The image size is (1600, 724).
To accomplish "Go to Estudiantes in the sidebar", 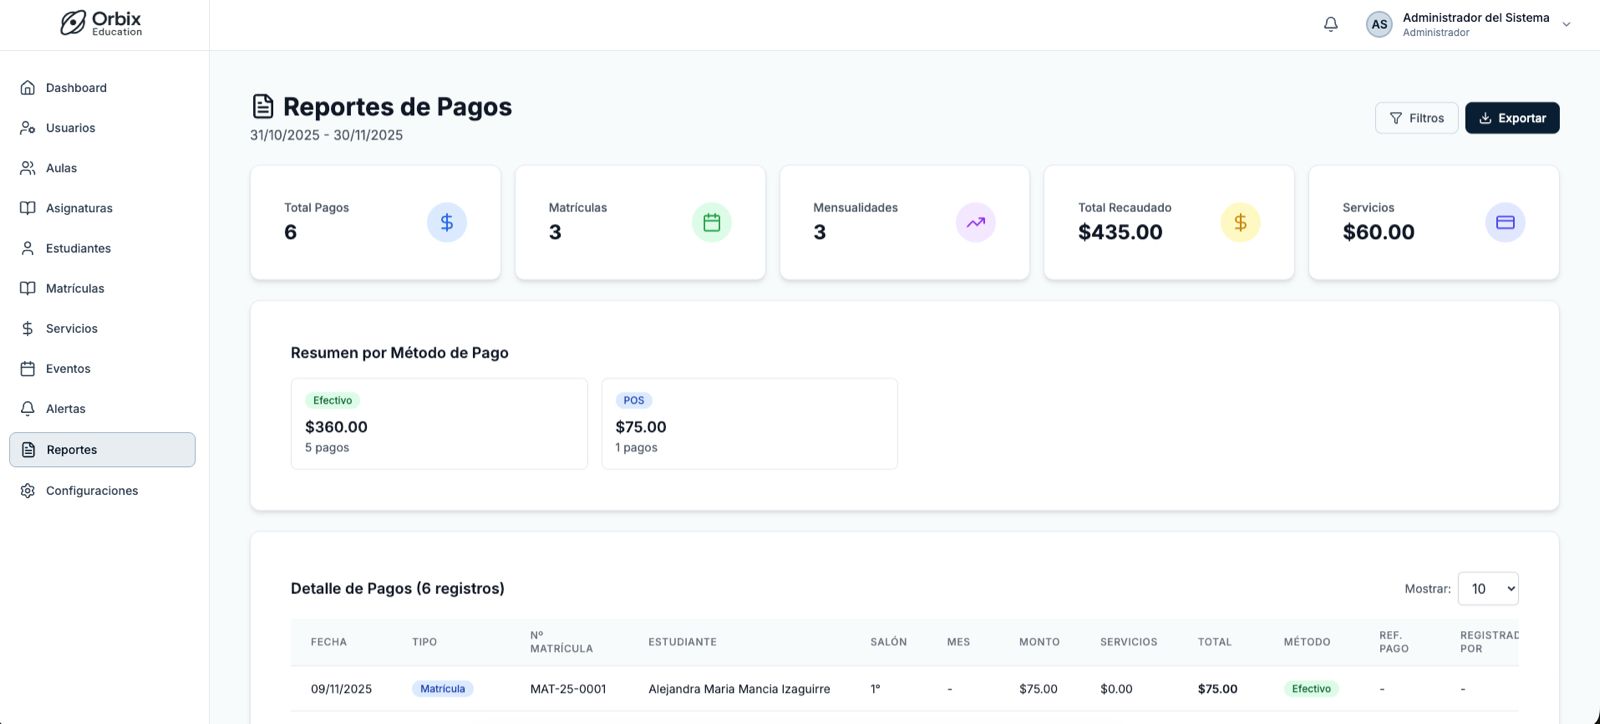I will 78,248.
